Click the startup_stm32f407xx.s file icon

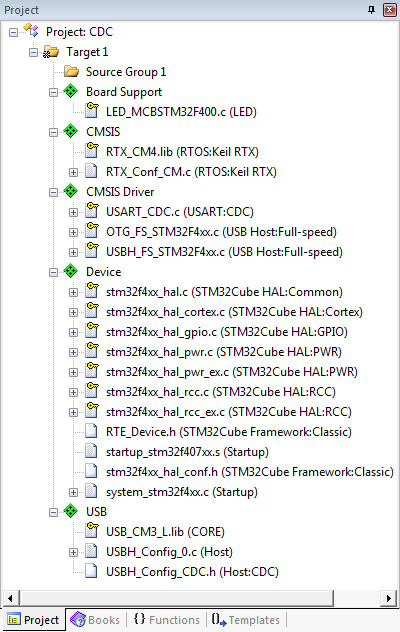coord(92,451)
